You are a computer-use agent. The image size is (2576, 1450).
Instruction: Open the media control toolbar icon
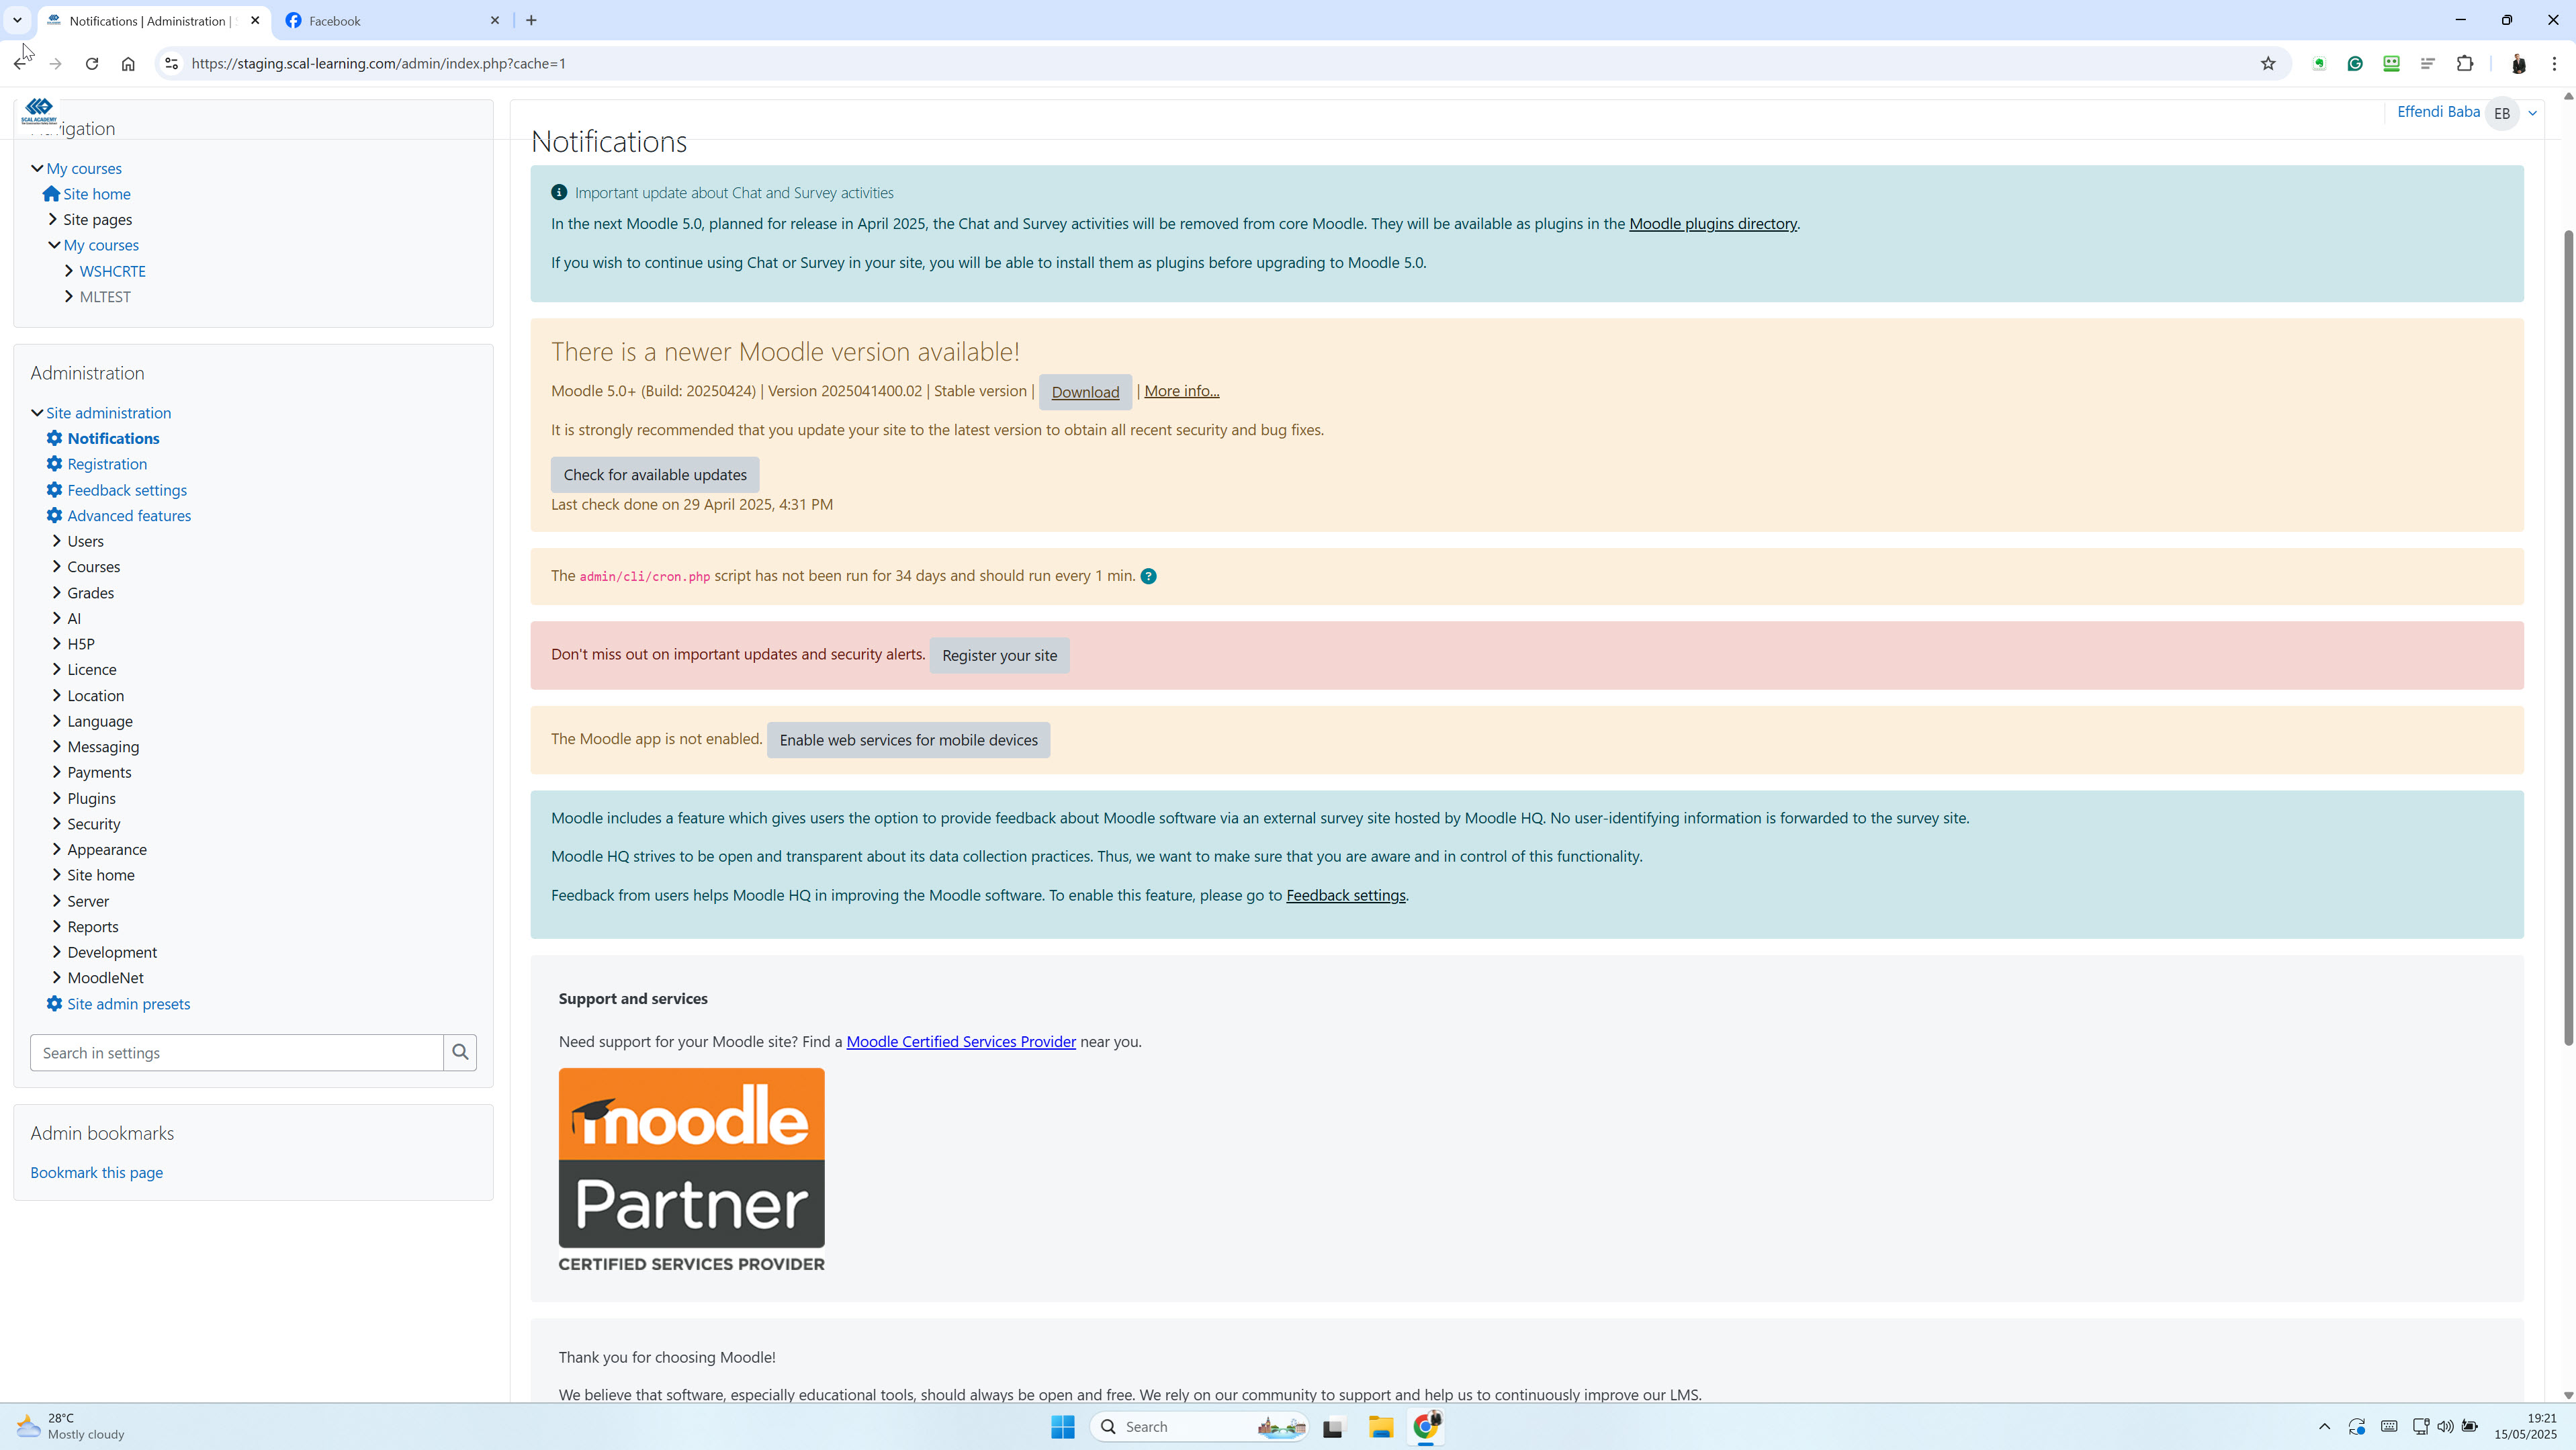click(2427, 63)
